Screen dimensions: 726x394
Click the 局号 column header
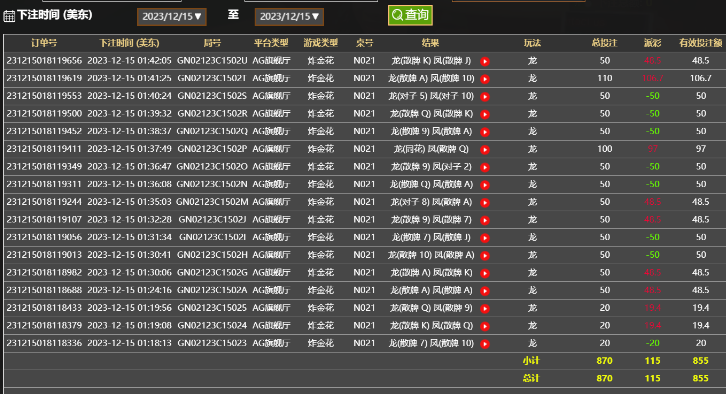point(212,43)
